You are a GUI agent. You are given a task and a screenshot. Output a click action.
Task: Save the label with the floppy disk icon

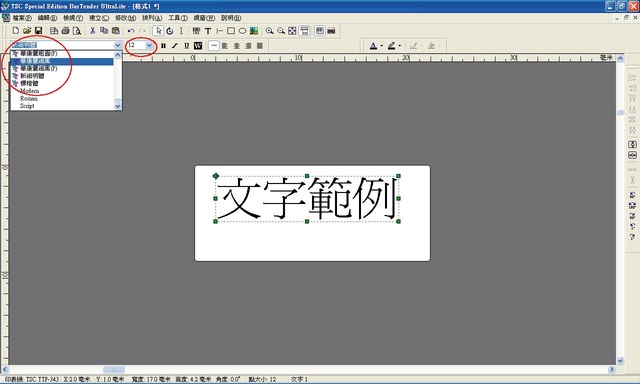click(38, 31)
